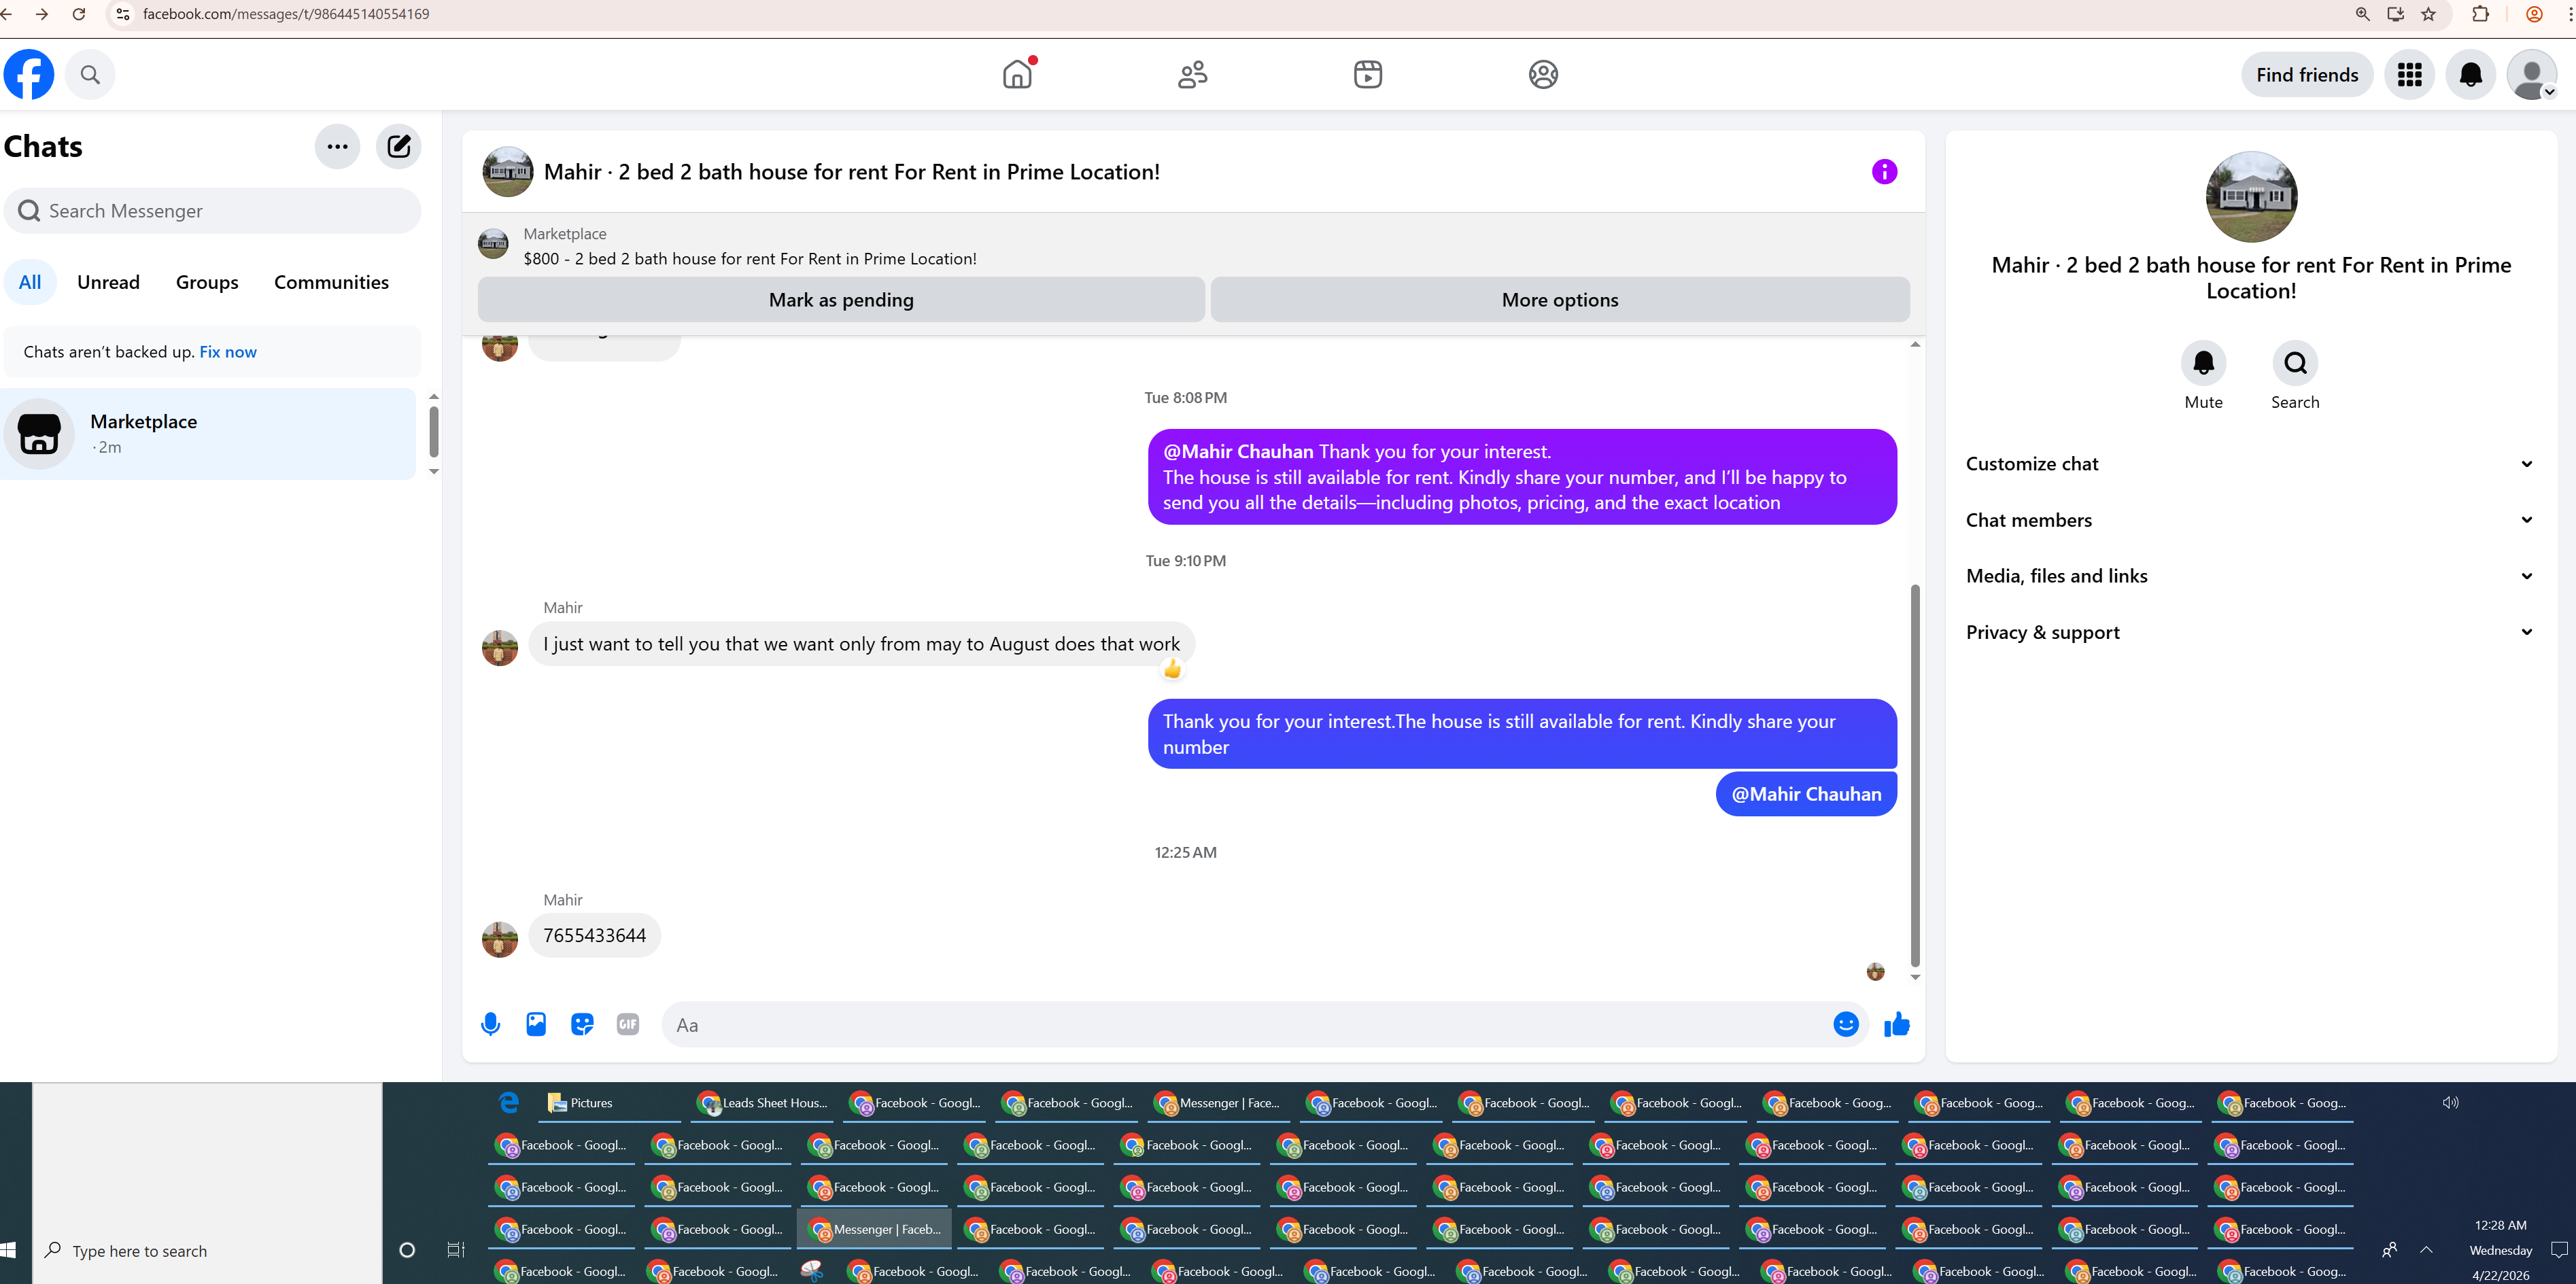
Task: Open the Facebook menu grid icon
Action: tap(2409, 75)
